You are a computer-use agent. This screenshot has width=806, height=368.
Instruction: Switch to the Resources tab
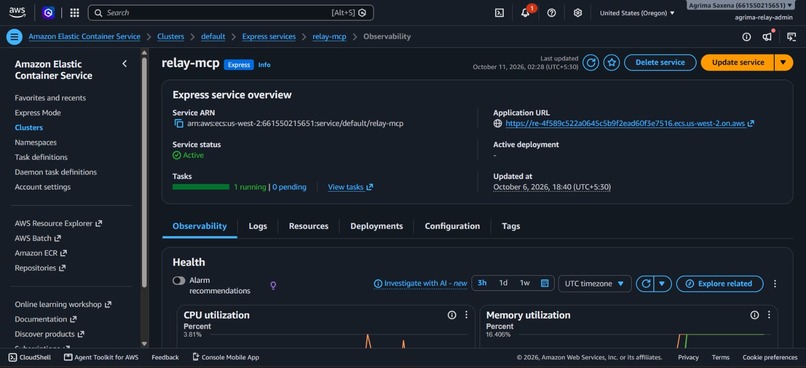click(x=308, y=226)
